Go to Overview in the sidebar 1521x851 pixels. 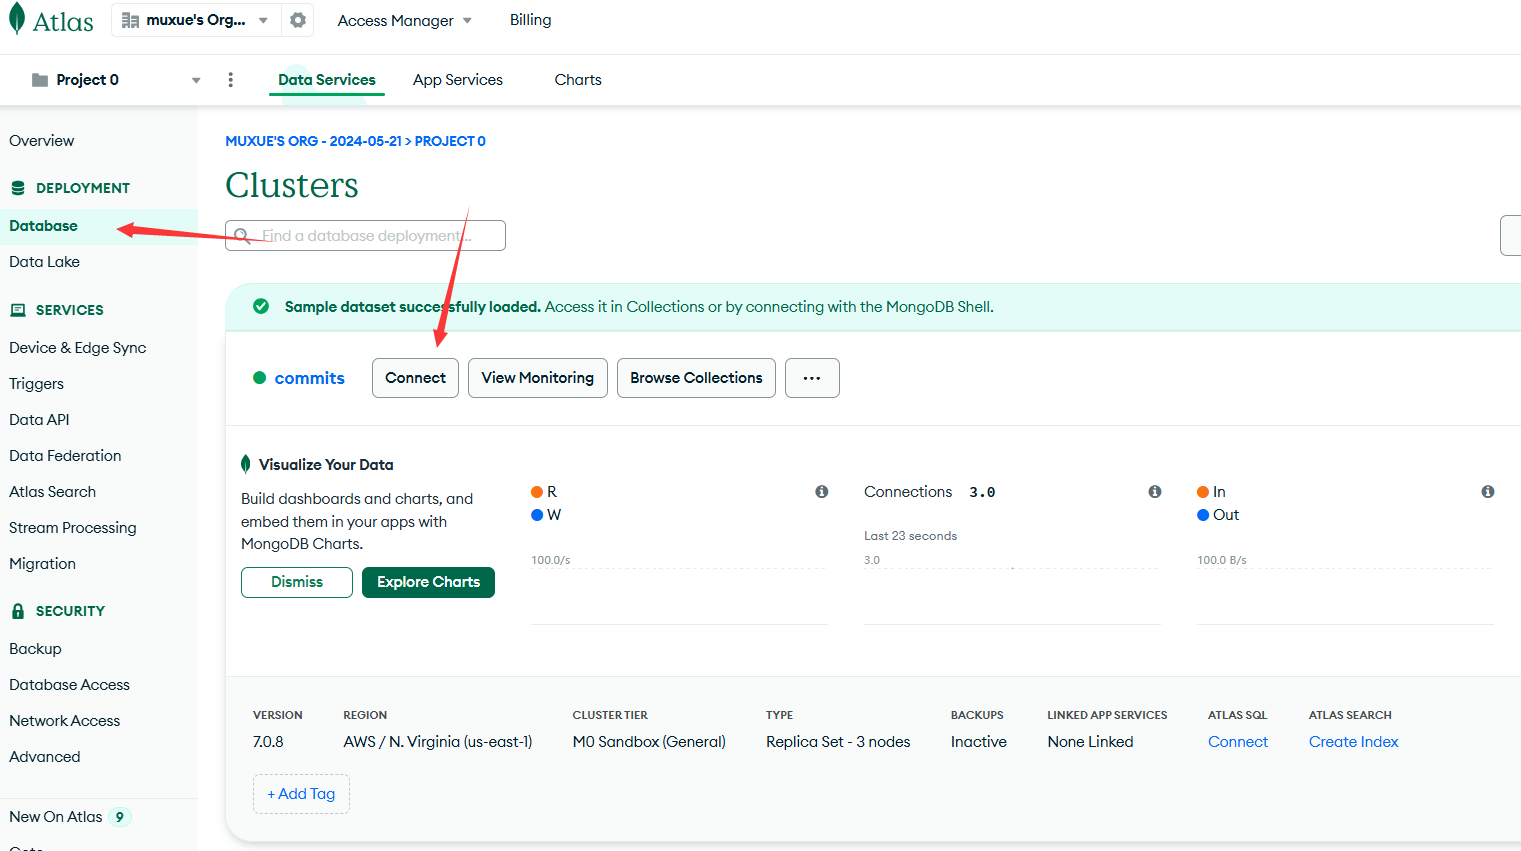click(x=42, y=141)
